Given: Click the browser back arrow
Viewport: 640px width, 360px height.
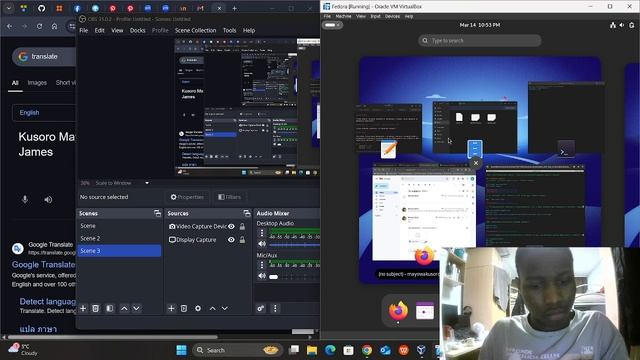Looking at the screenshot, I should pyautogui.click(x=9, y=26).
